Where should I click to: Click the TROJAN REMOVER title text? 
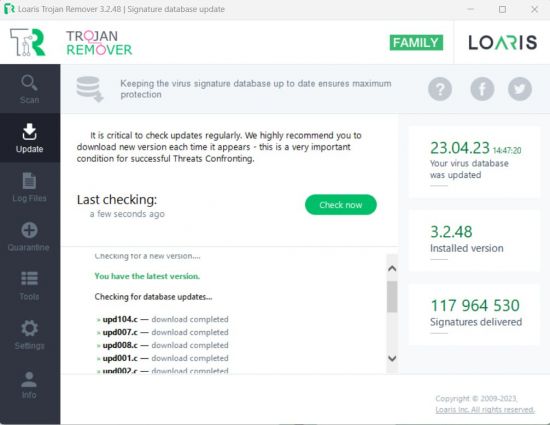pos(99,43)
